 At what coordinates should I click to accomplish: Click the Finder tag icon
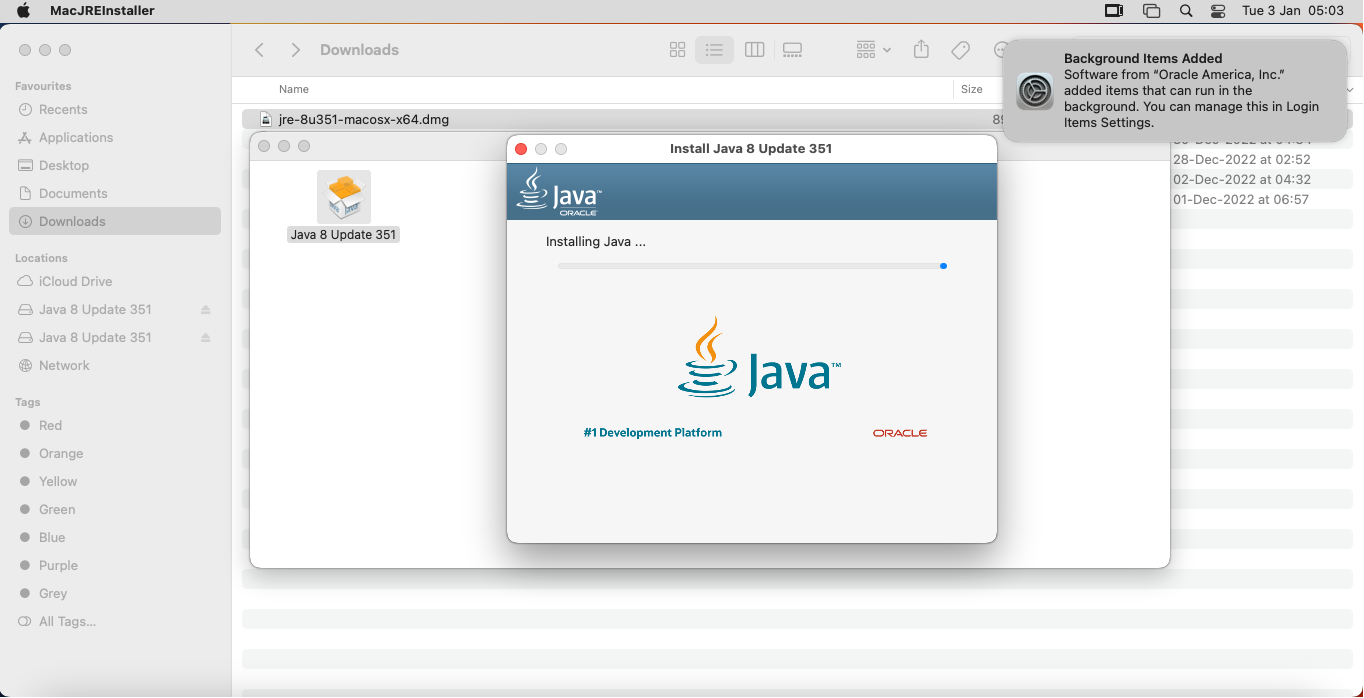coord(960,50)
